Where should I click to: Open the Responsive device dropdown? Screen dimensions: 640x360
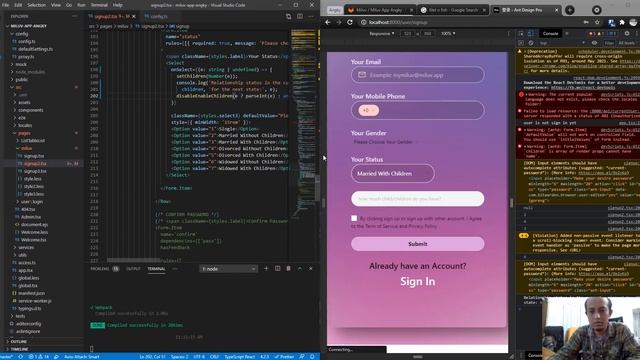[x=382, y=33]
